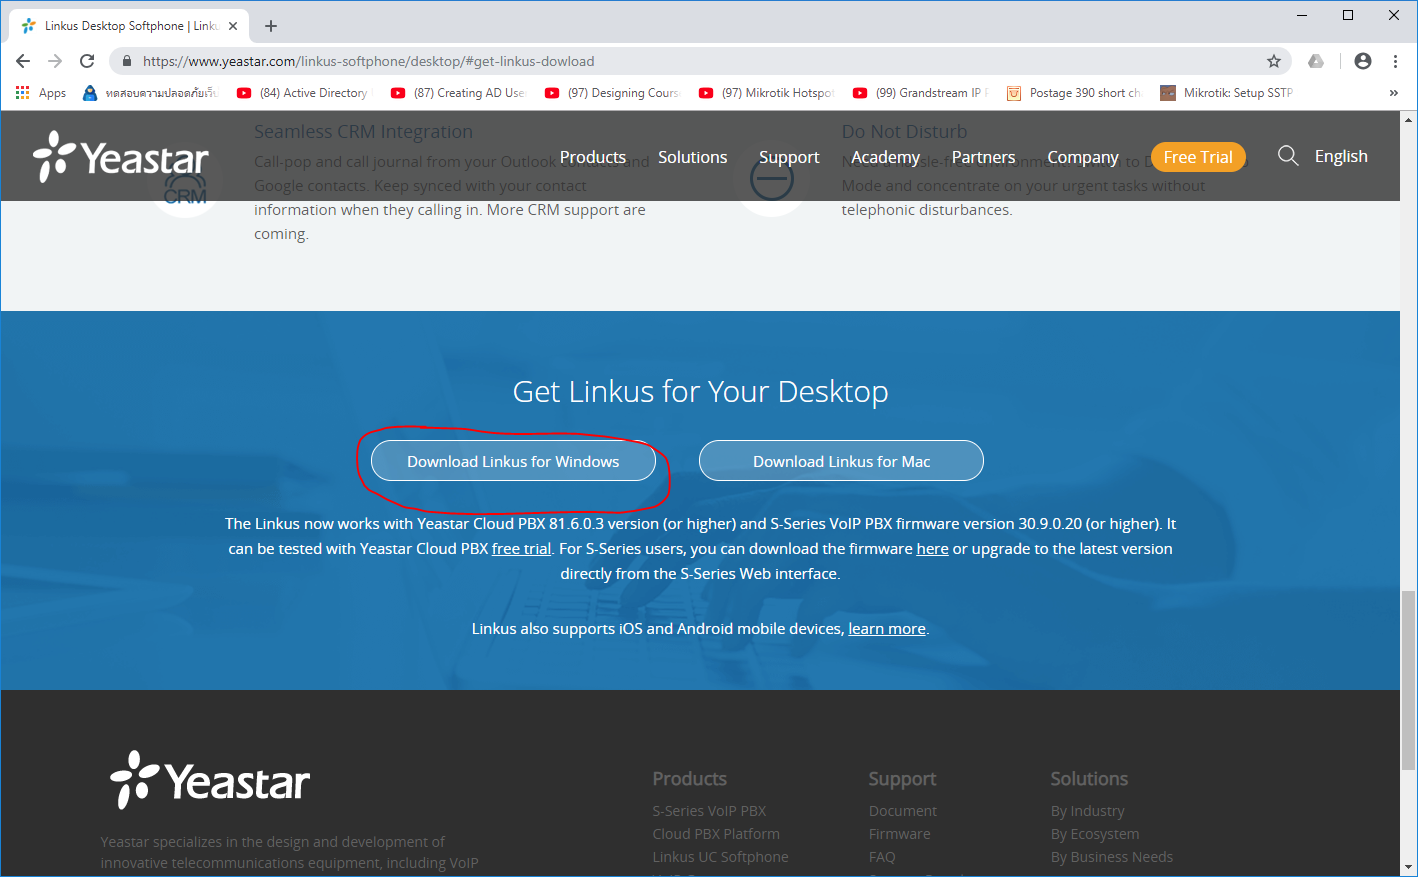The height and width of the screenshot is (877, 1418).
Task: Follow the 'learn more' mobile link
Action: click(x=887, y=629)
